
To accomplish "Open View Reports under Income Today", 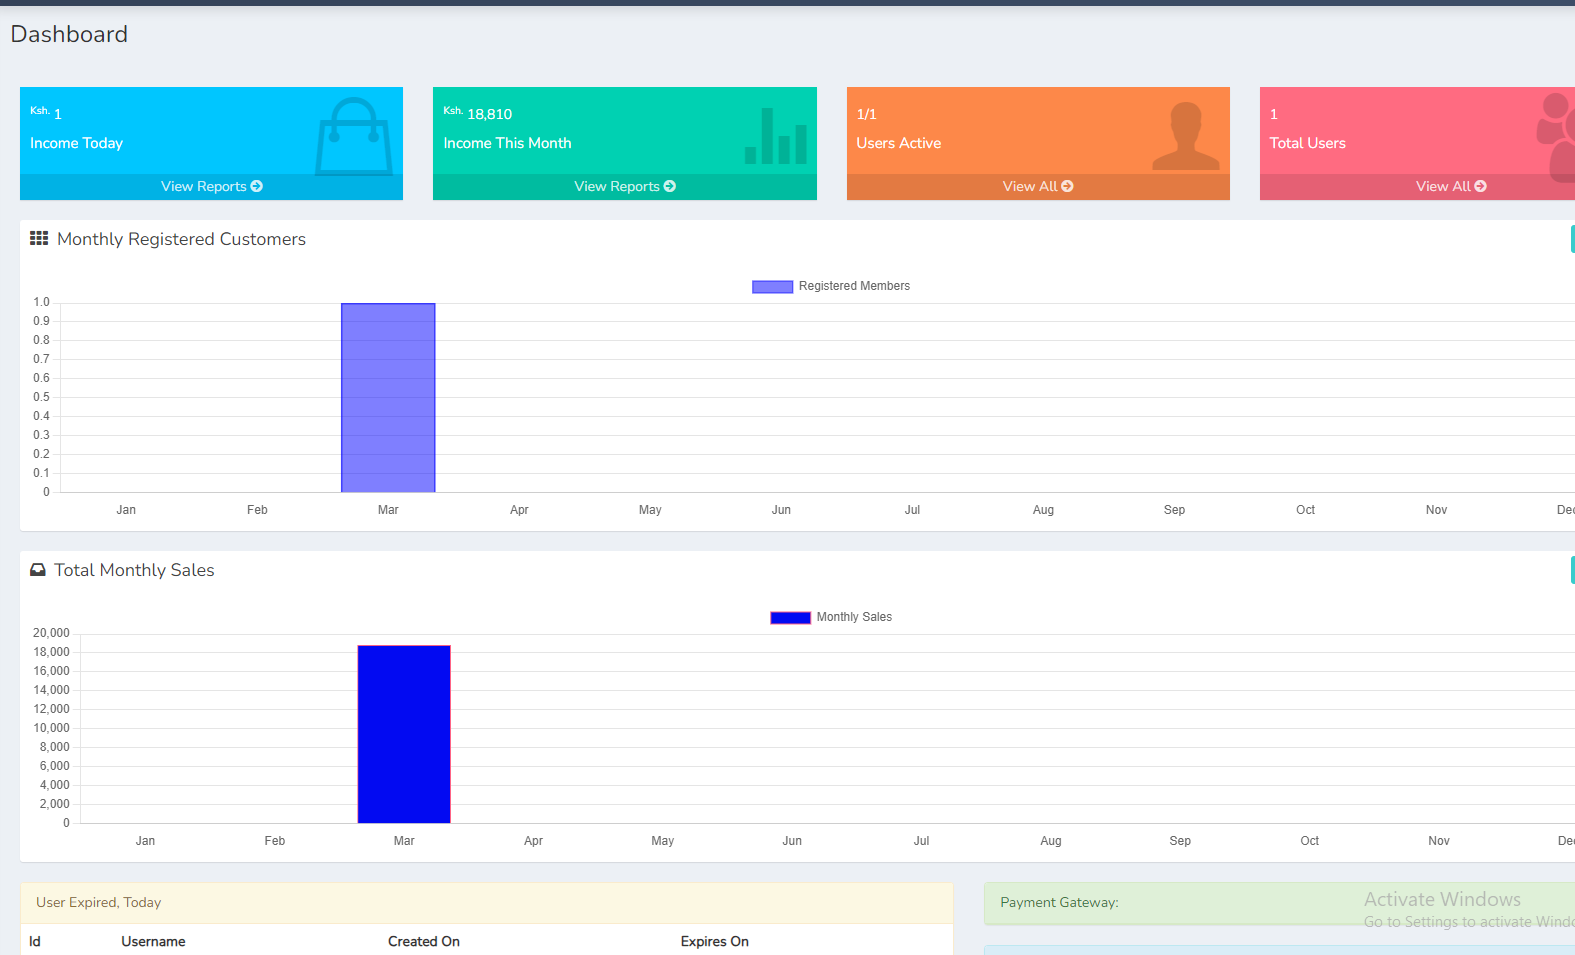I will [x=211, y=187].
